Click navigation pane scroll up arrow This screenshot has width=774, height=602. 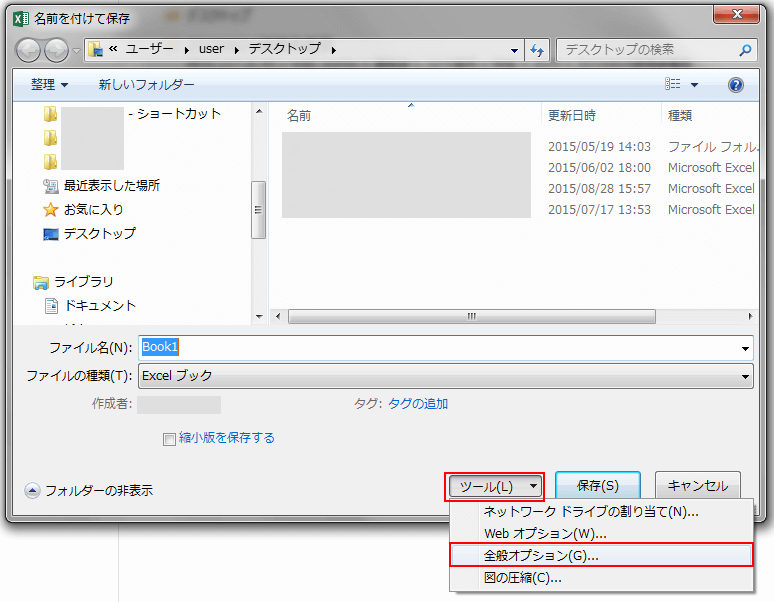[259, 112]
